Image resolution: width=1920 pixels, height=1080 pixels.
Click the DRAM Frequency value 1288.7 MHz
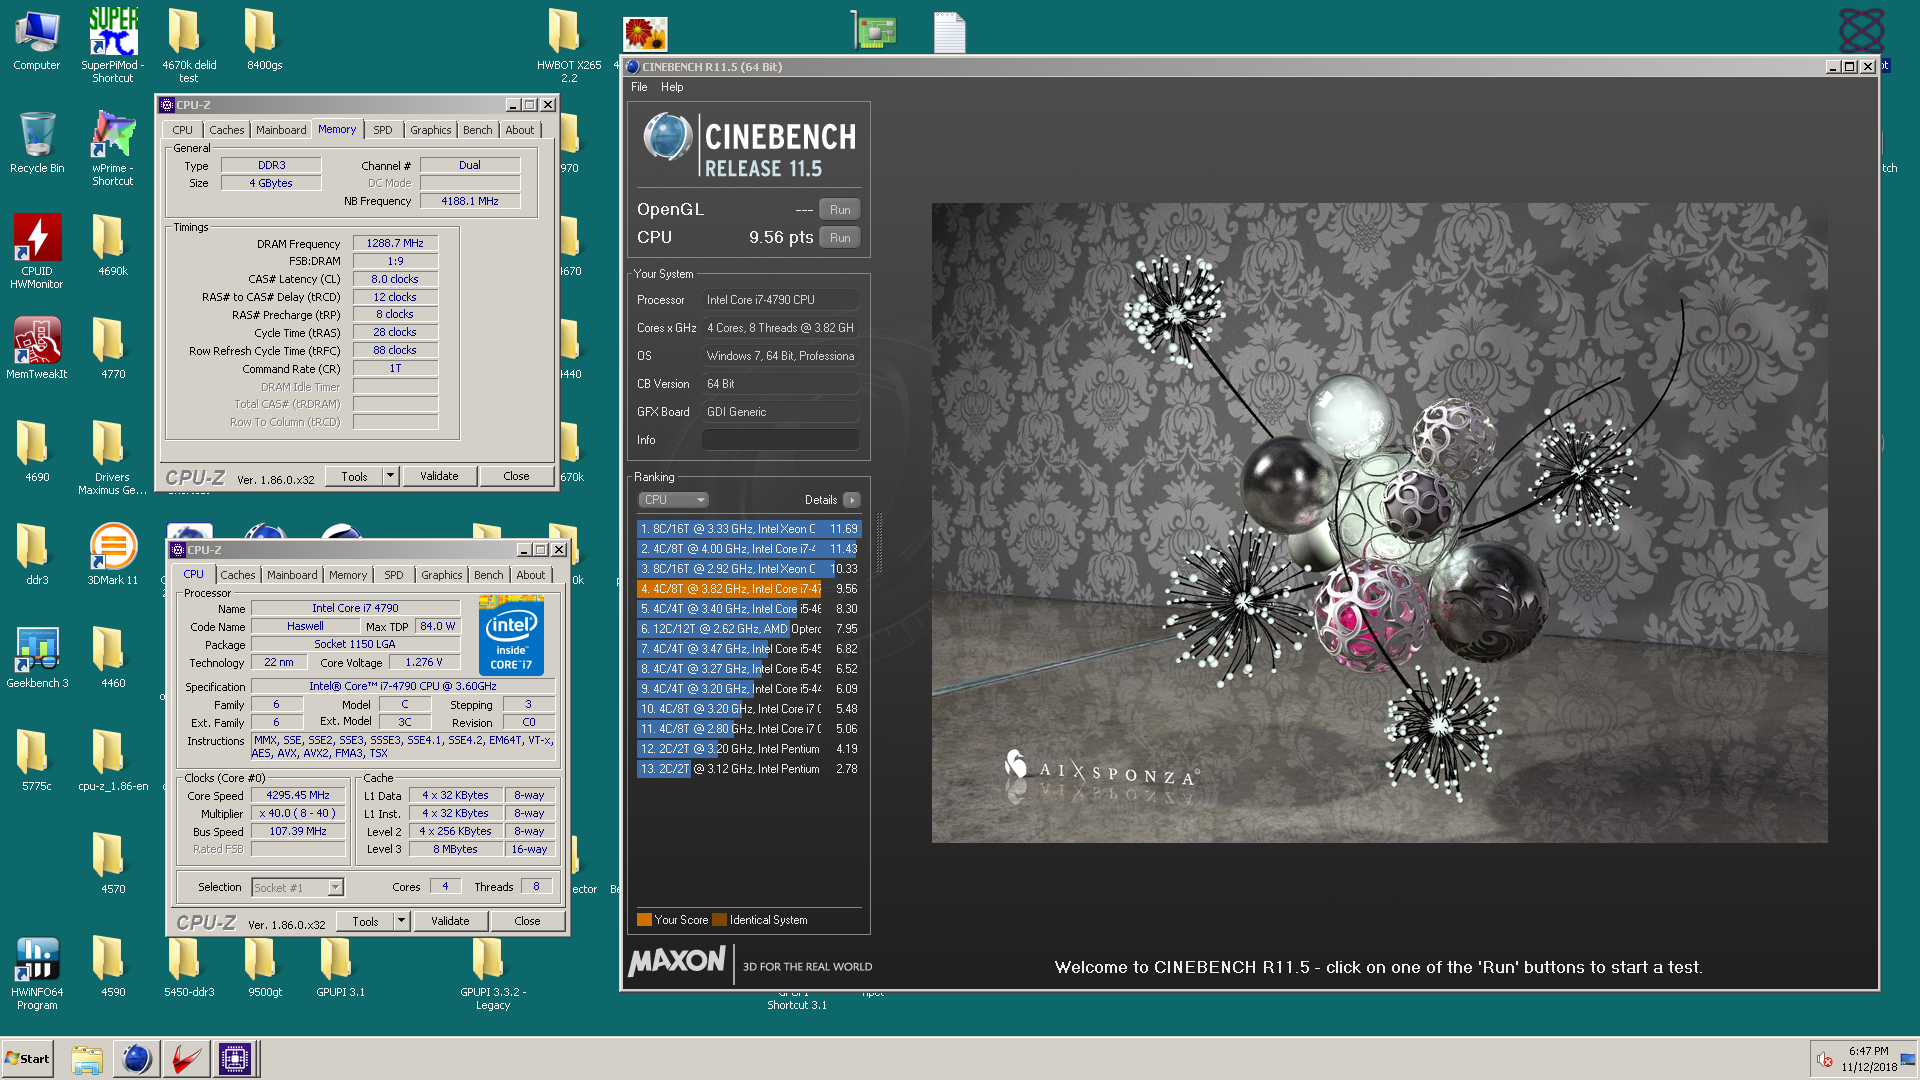click(395, 244)
